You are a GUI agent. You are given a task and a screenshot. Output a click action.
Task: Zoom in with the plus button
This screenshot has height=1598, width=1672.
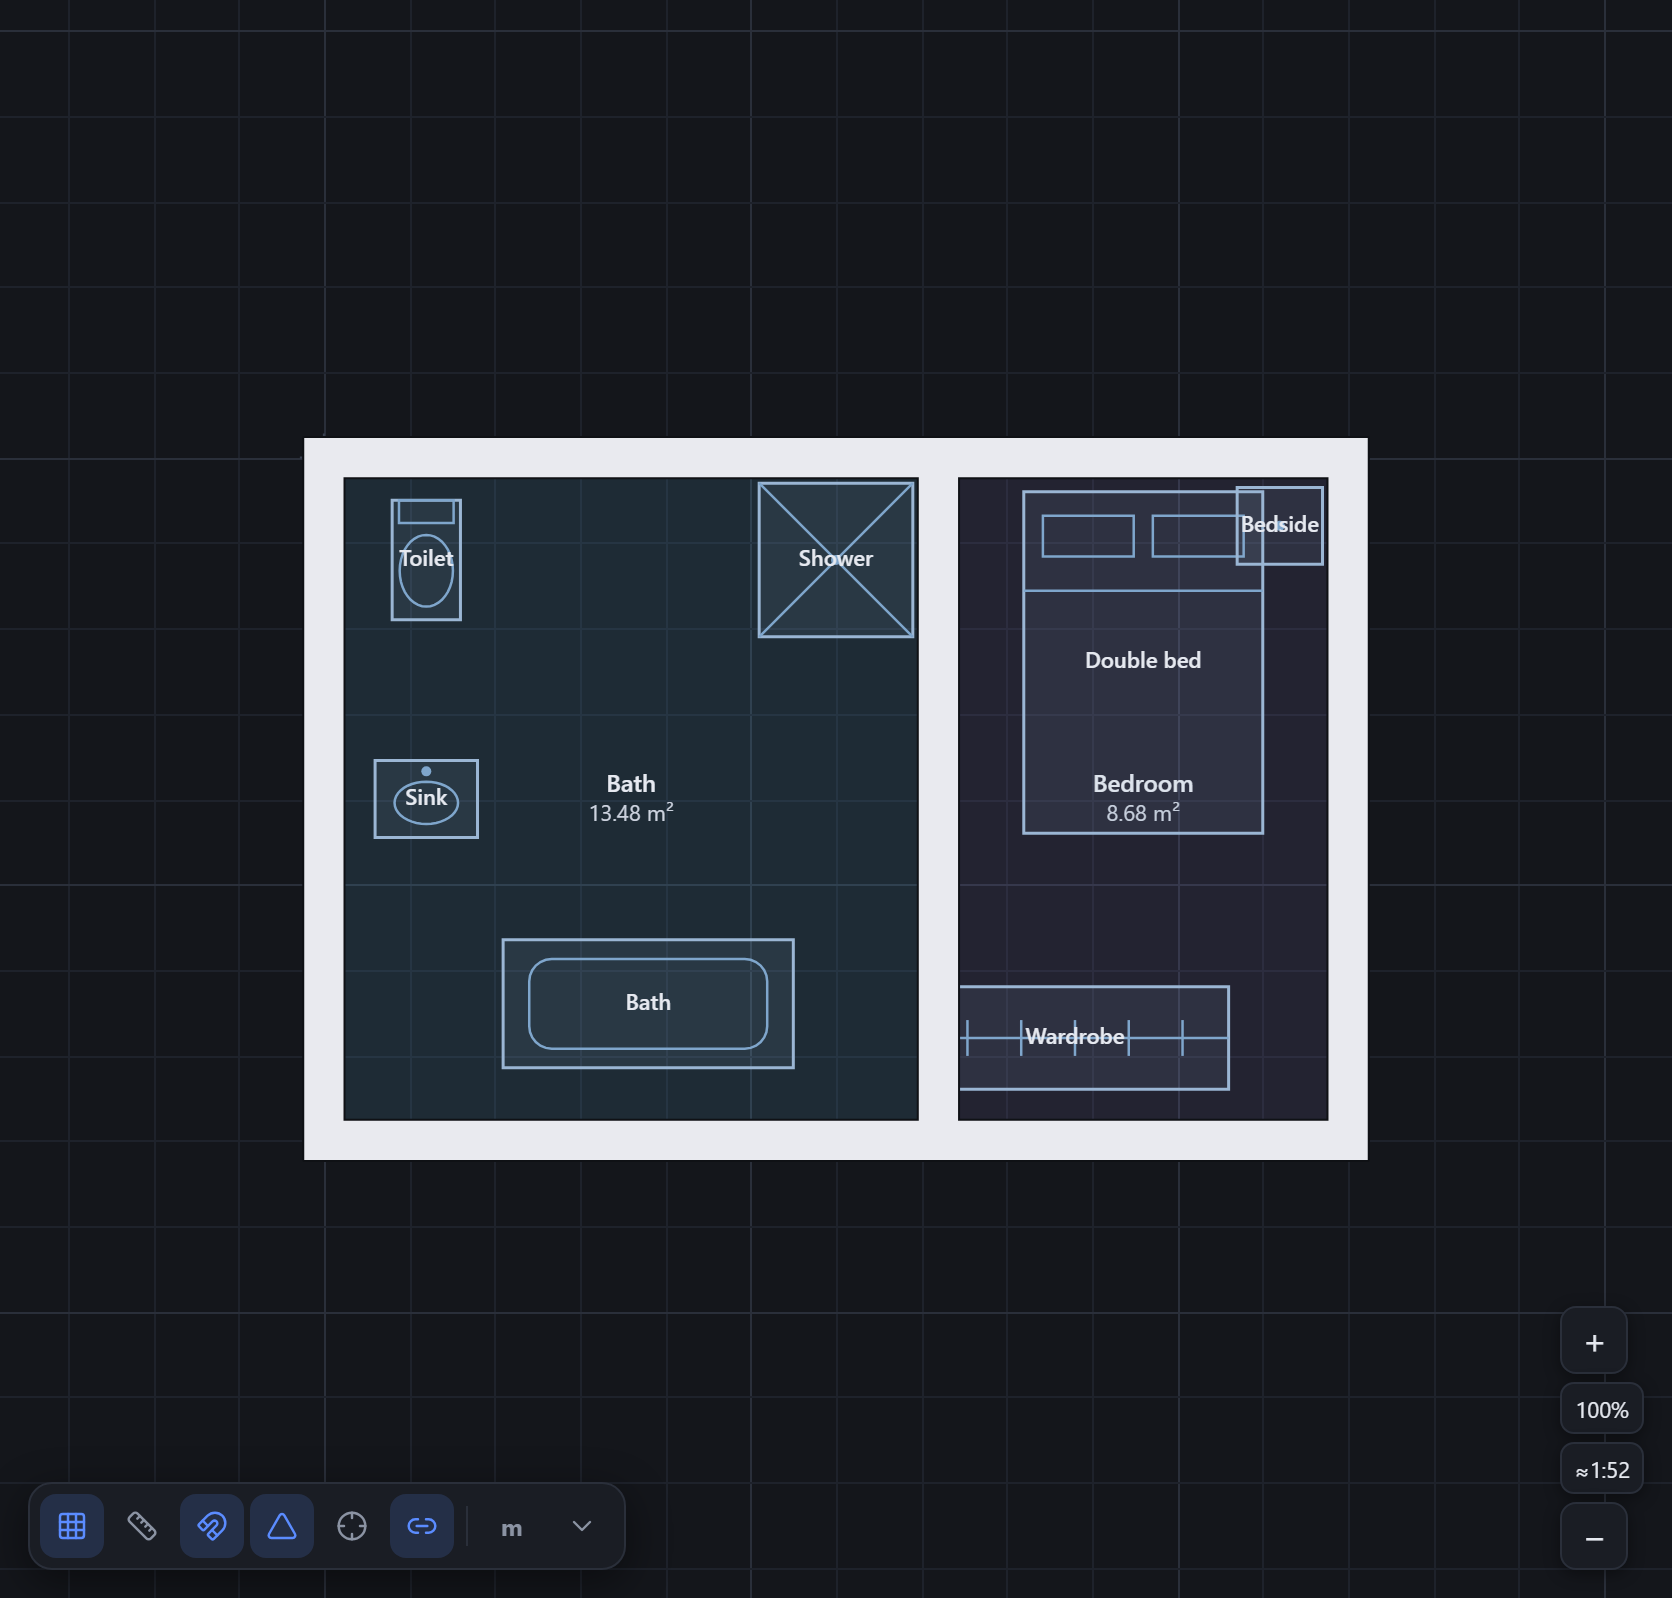(1594, 1341)
